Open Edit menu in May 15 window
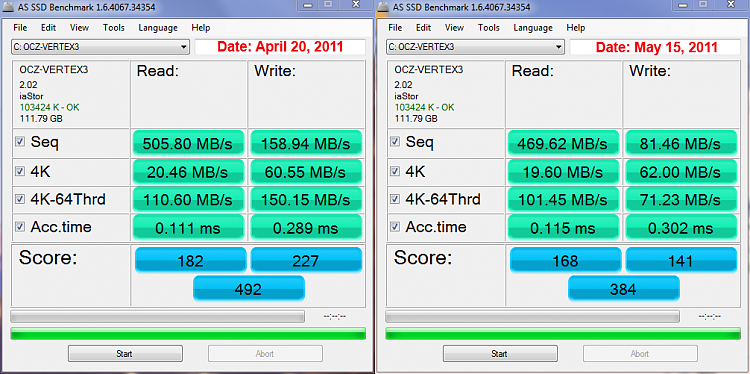This screenshot has width=750, height=374. coord(423,28)
